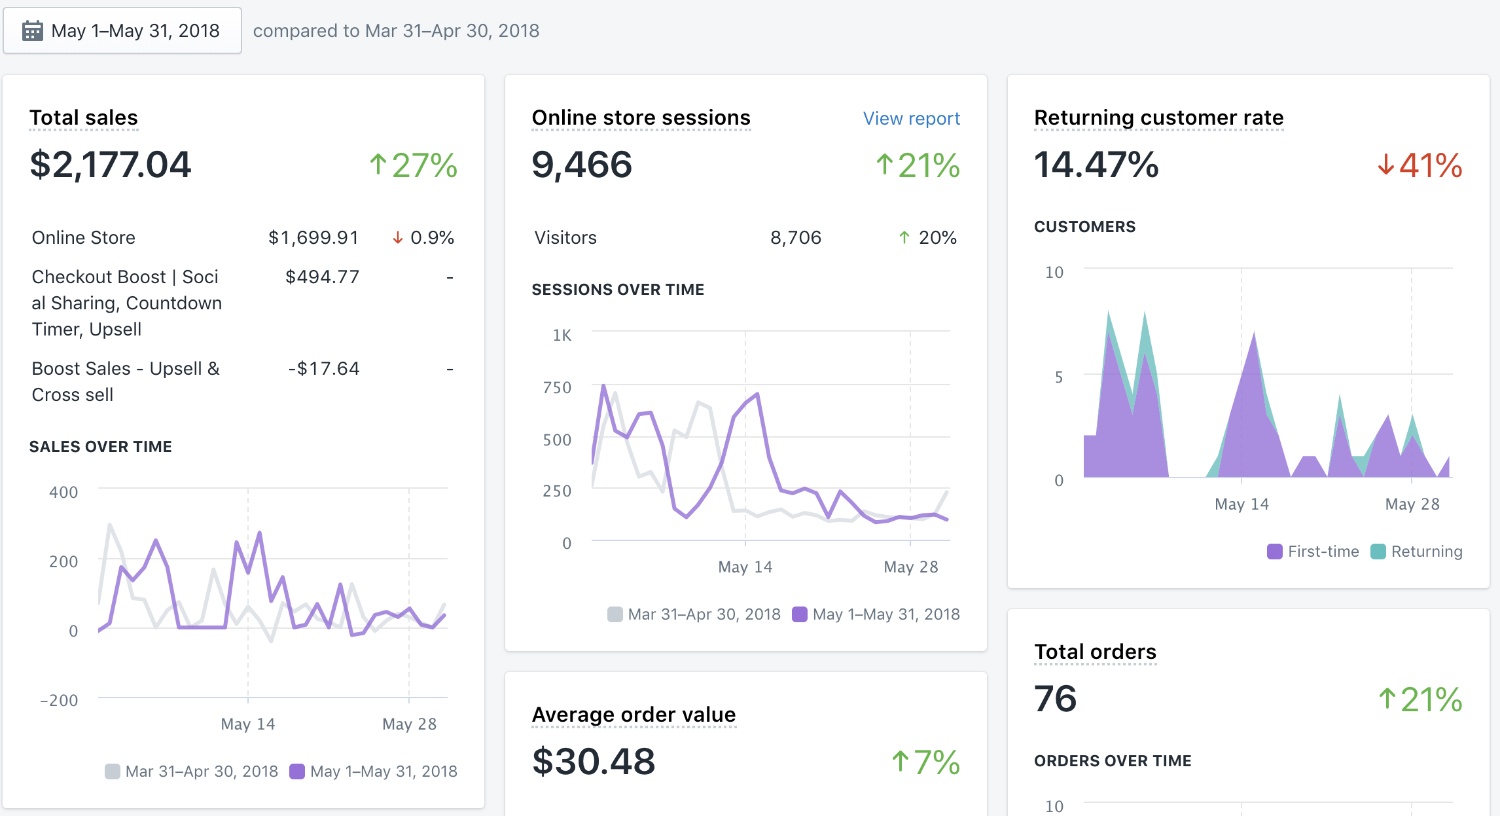Click the Total sales 27% change value

click(424, 165)
